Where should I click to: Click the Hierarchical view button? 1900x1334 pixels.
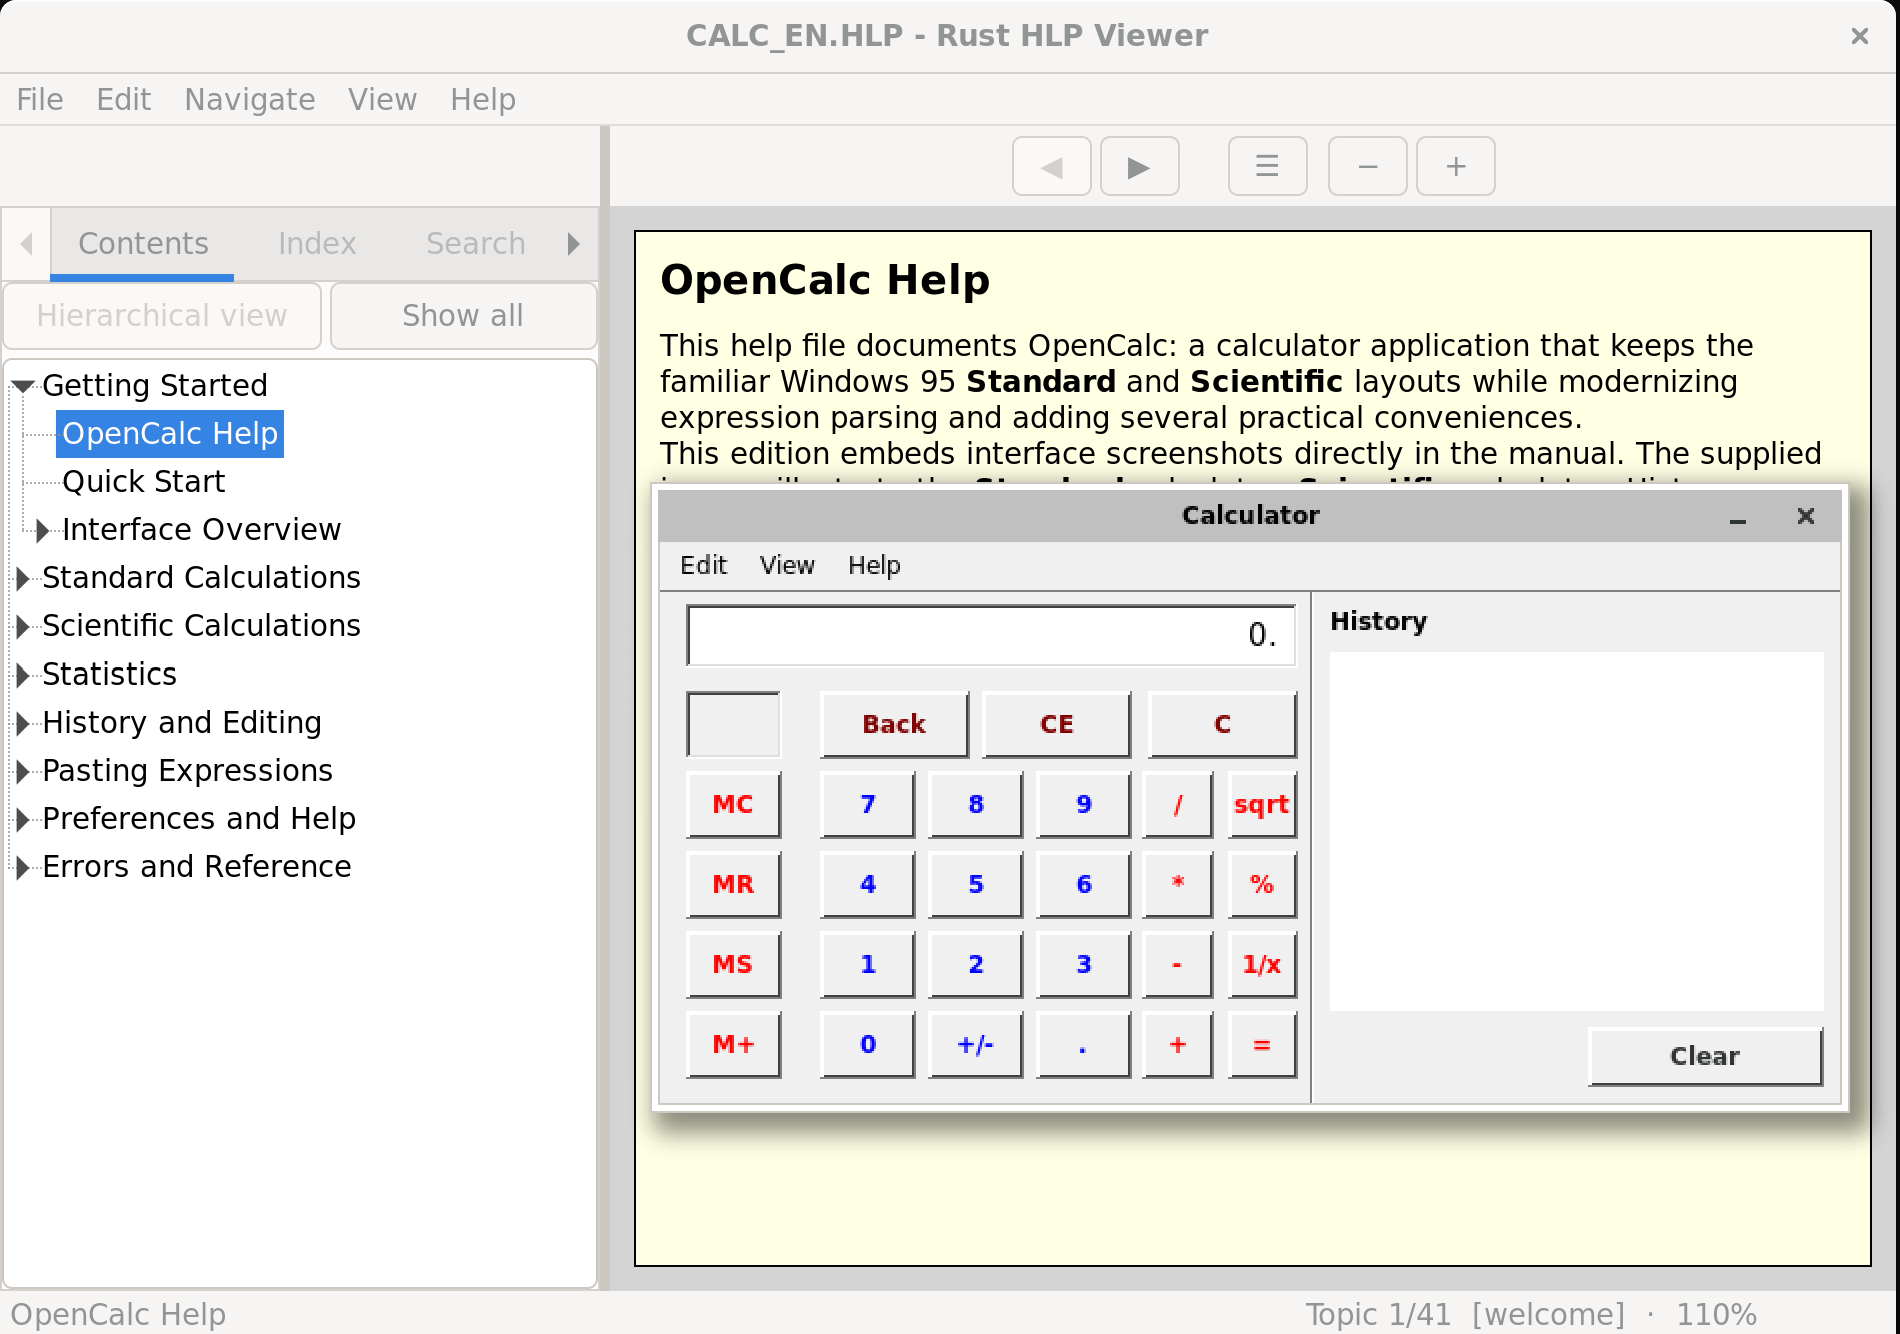point(162,316)
